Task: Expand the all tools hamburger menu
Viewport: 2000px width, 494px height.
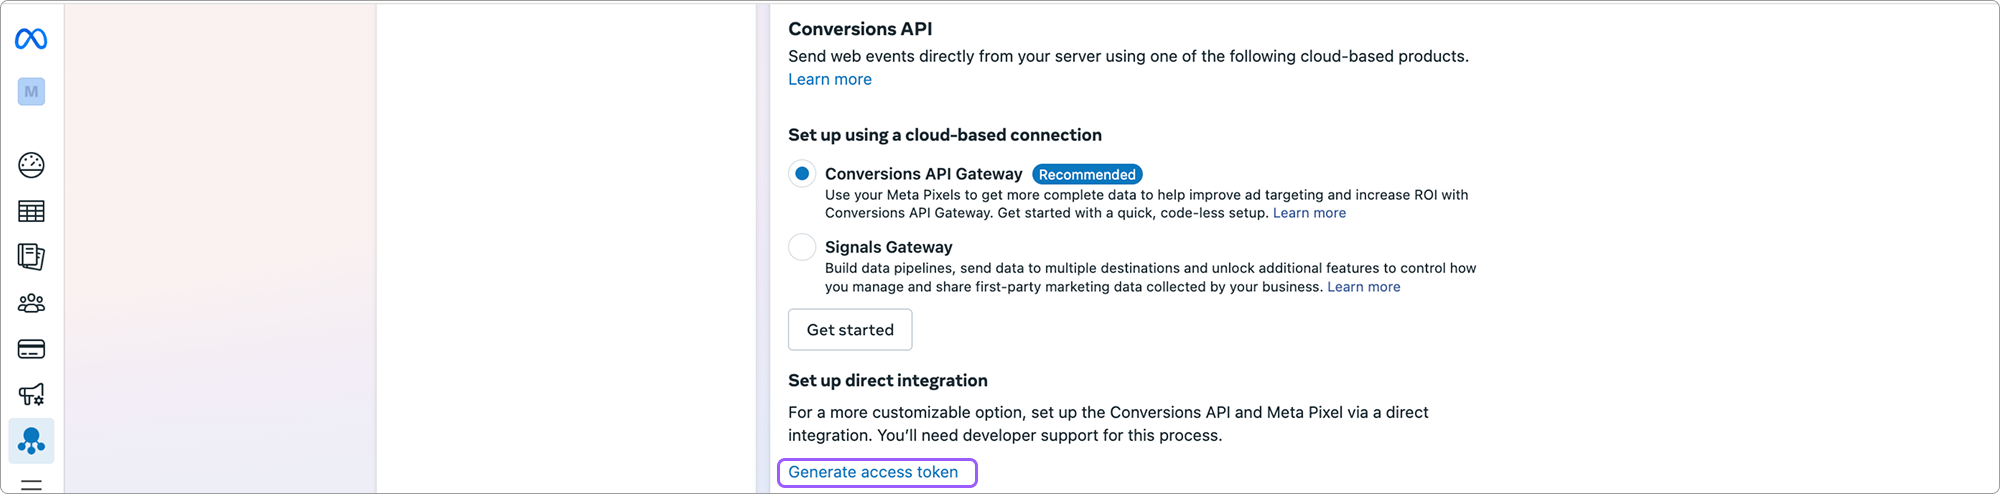Action: click(31, 485)
